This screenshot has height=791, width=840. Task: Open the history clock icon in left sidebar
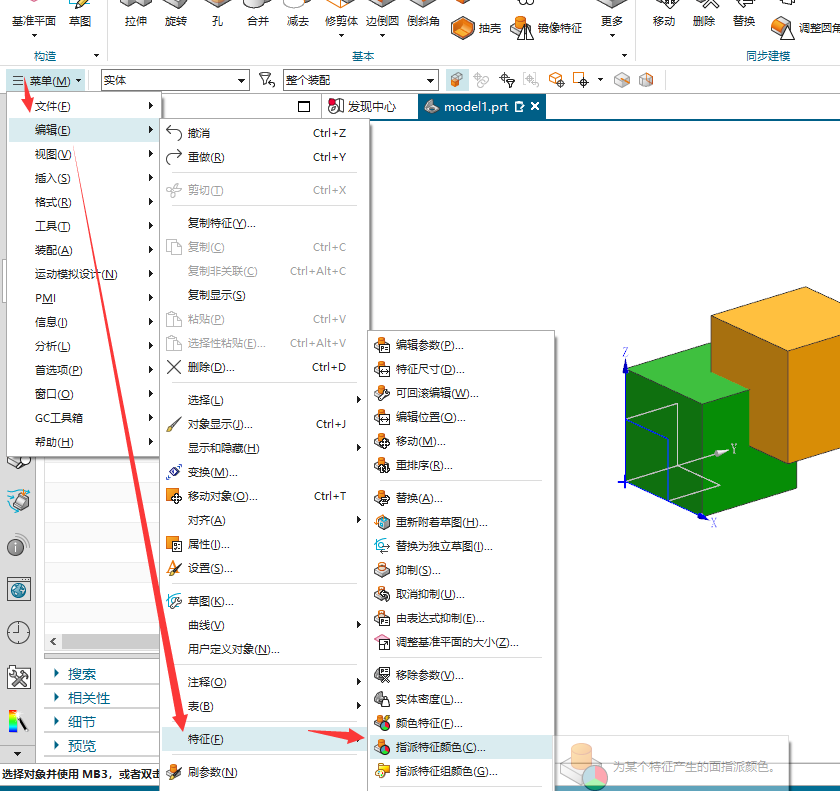[19, 632]
